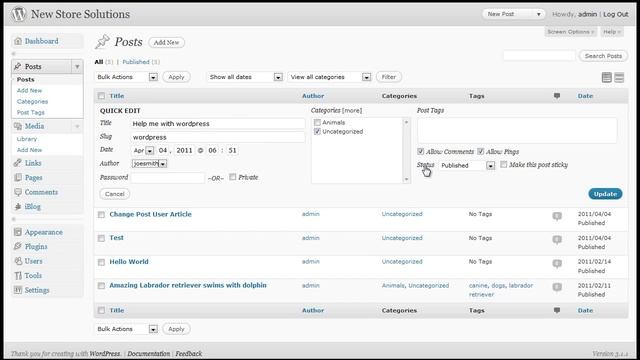
Task: Click in the Post Tags text area
Action: 517,130
